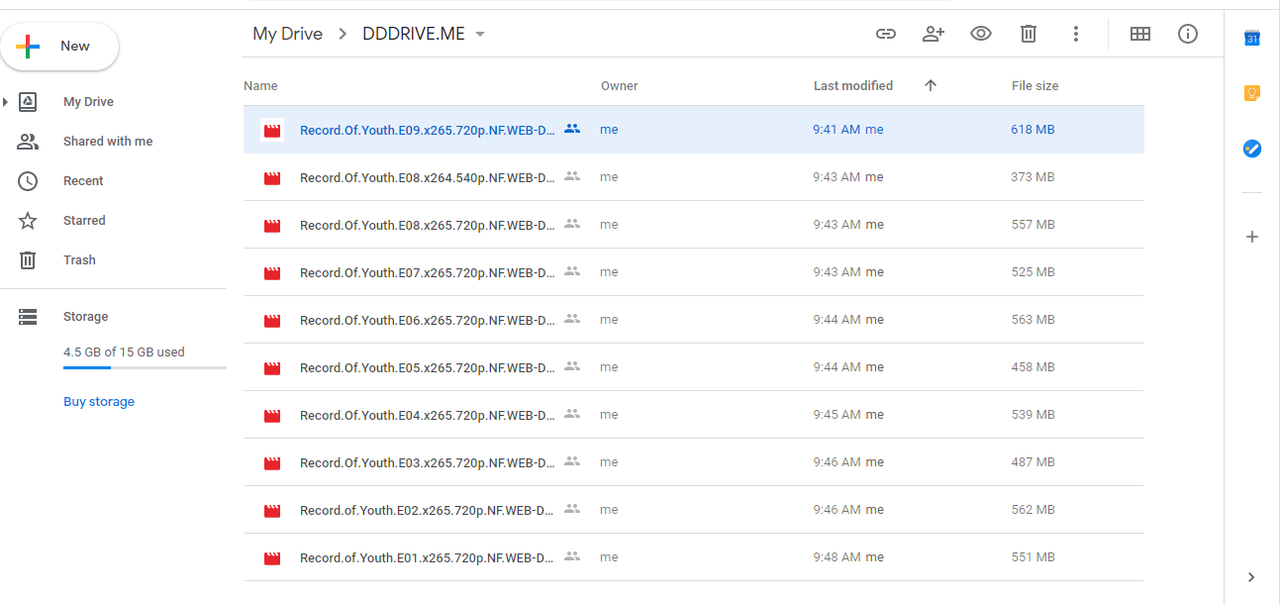Click the video icon of E03 file
Viewport: 1280px width, 605px height.
click(271, 463)
